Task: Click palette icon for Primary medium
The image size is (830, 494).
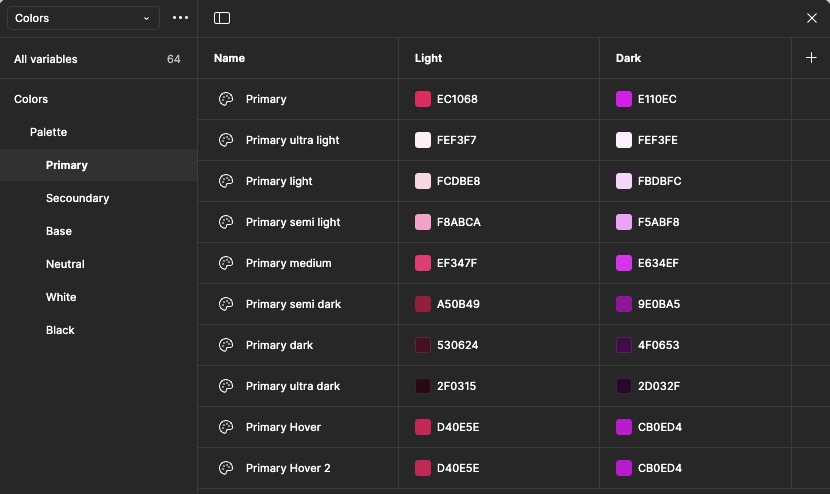Action: 226,263
